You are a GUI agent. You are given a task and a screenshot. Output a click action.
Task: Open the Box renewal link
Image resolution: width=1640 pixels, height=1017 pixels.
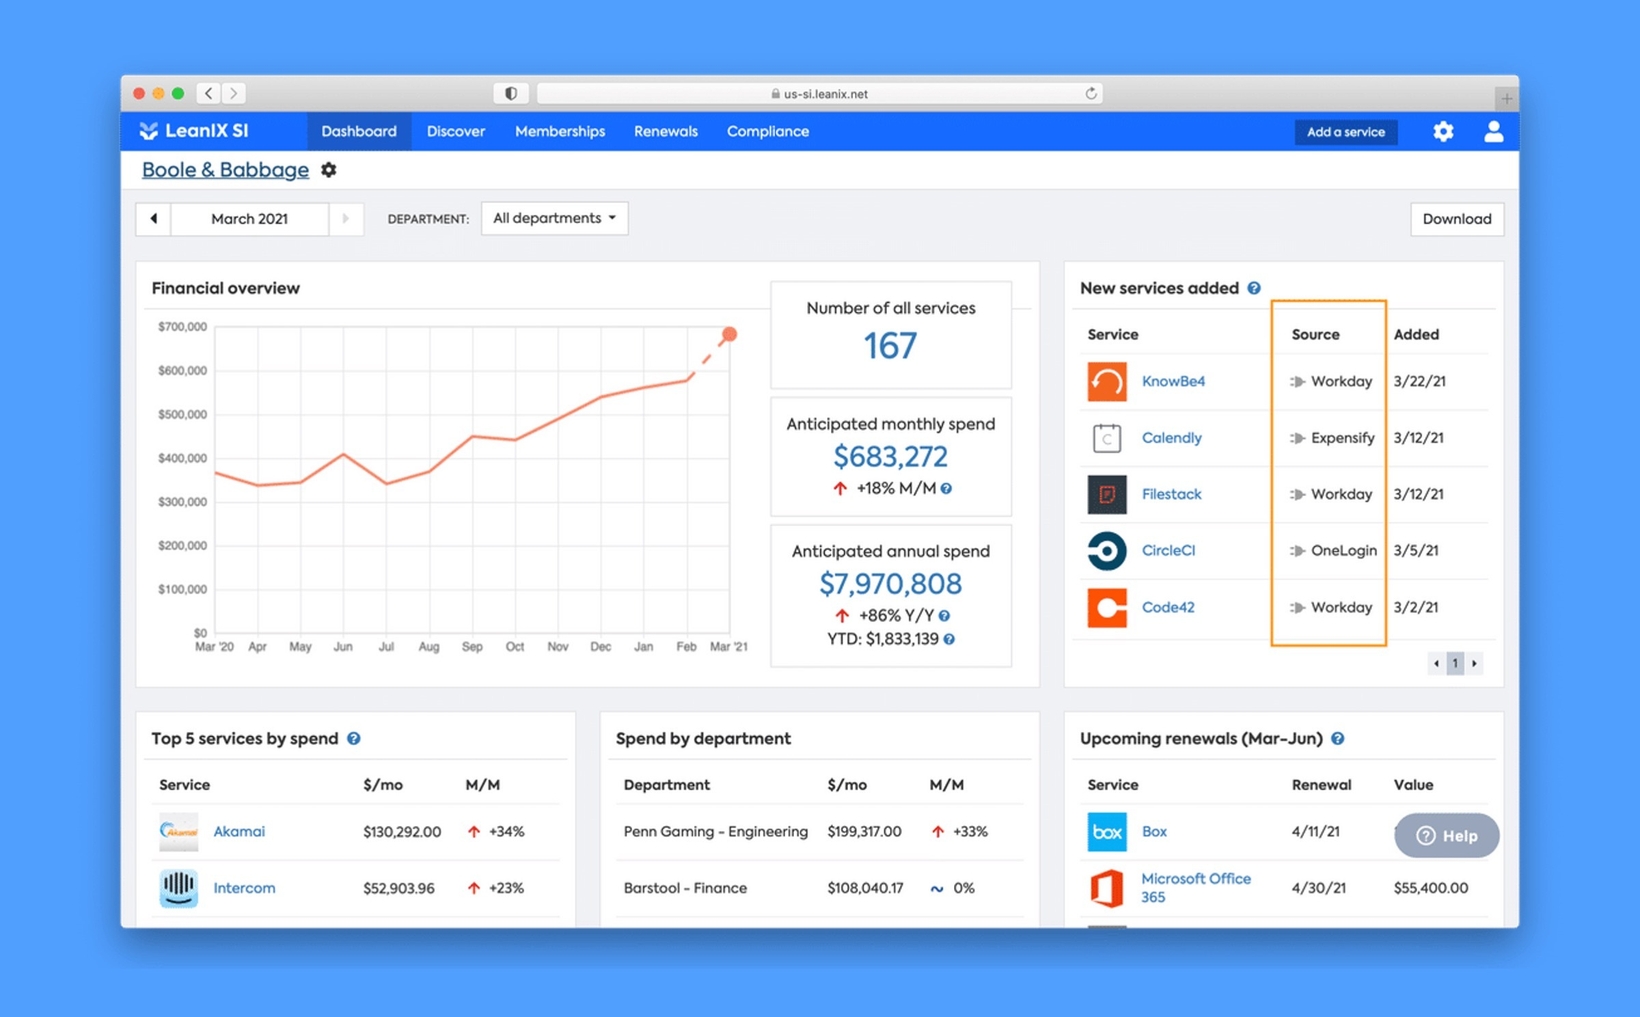1154,831
